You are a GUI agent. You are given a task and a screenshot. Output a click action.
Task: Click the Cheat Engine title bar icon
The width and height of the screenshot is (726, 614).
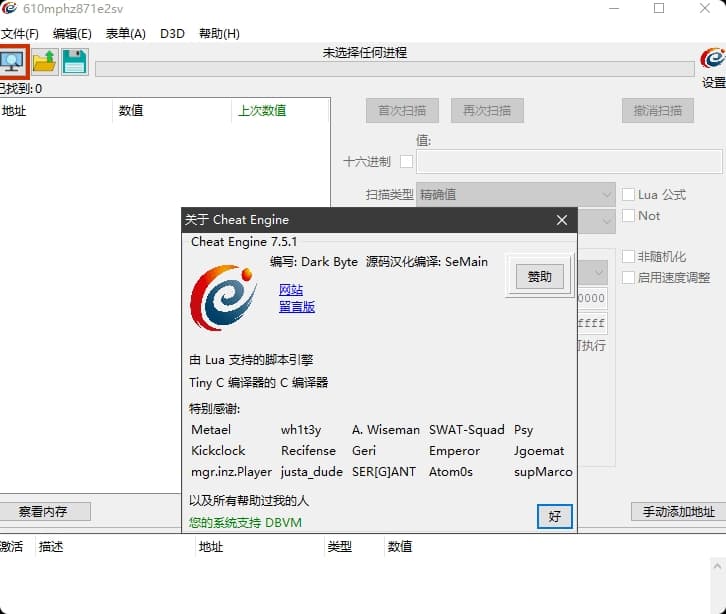(9, 8)
